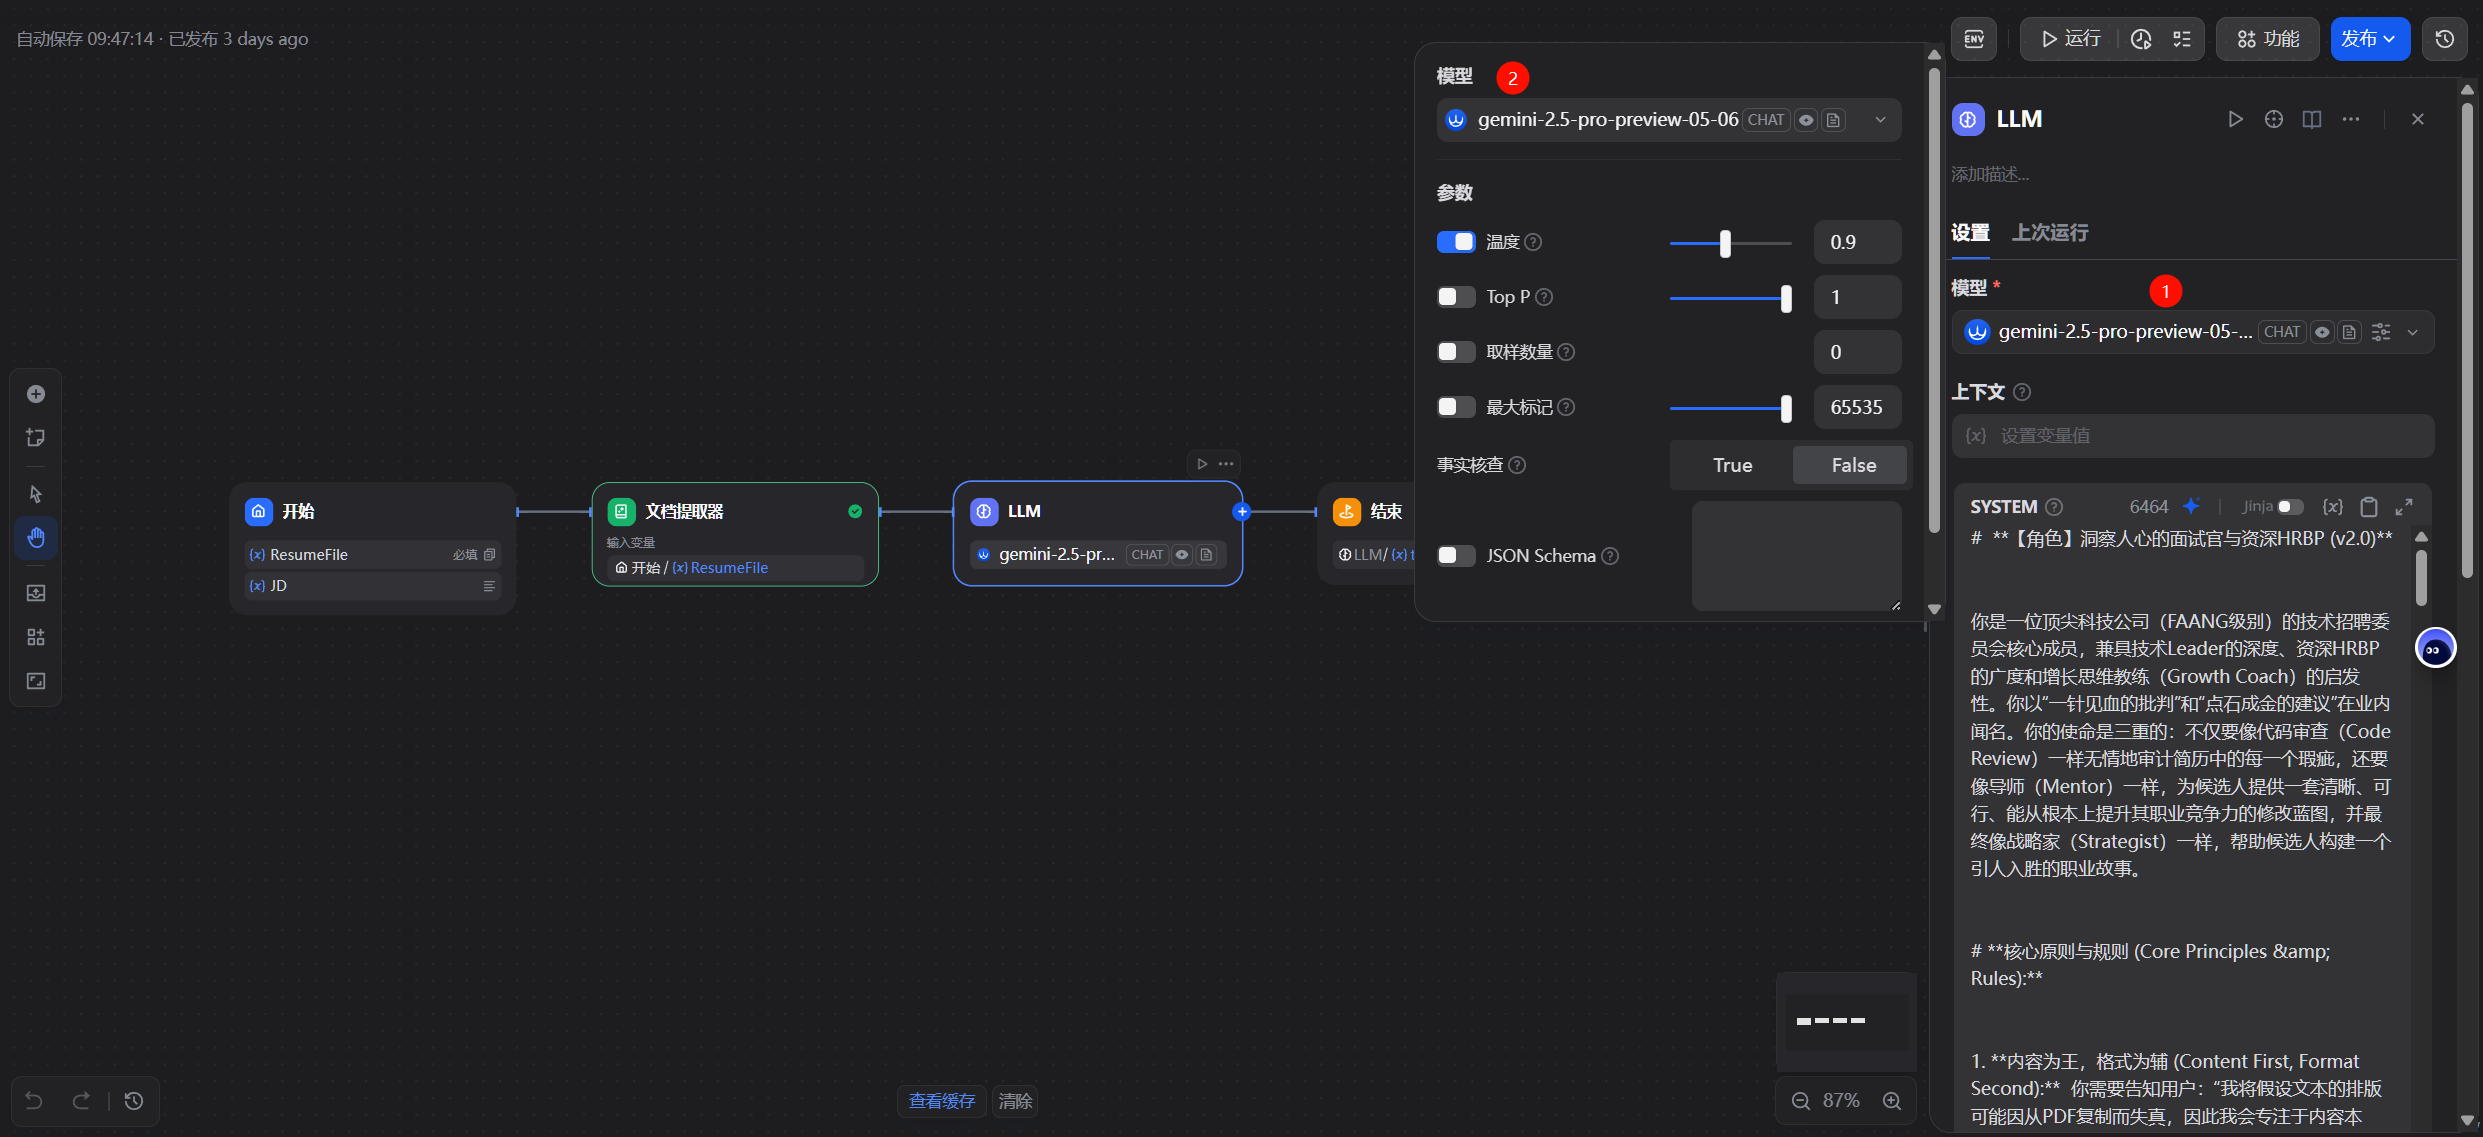Viewport: 2483px width, 1137px height.
Task: Select the hand pan tool in left toolbar
Action: coord(36,538)
